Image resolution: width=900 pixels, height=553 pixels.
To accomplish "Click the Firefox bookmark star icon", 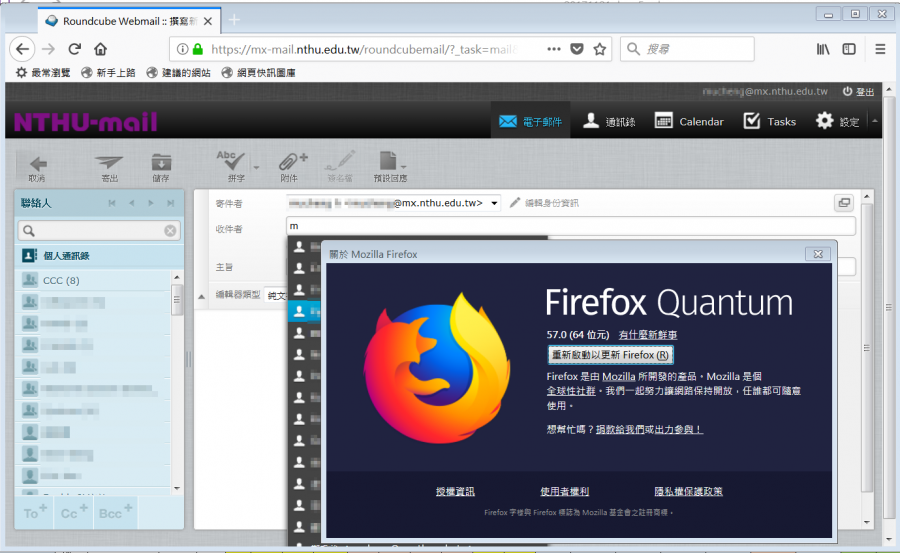I will [x=600, y=48].
